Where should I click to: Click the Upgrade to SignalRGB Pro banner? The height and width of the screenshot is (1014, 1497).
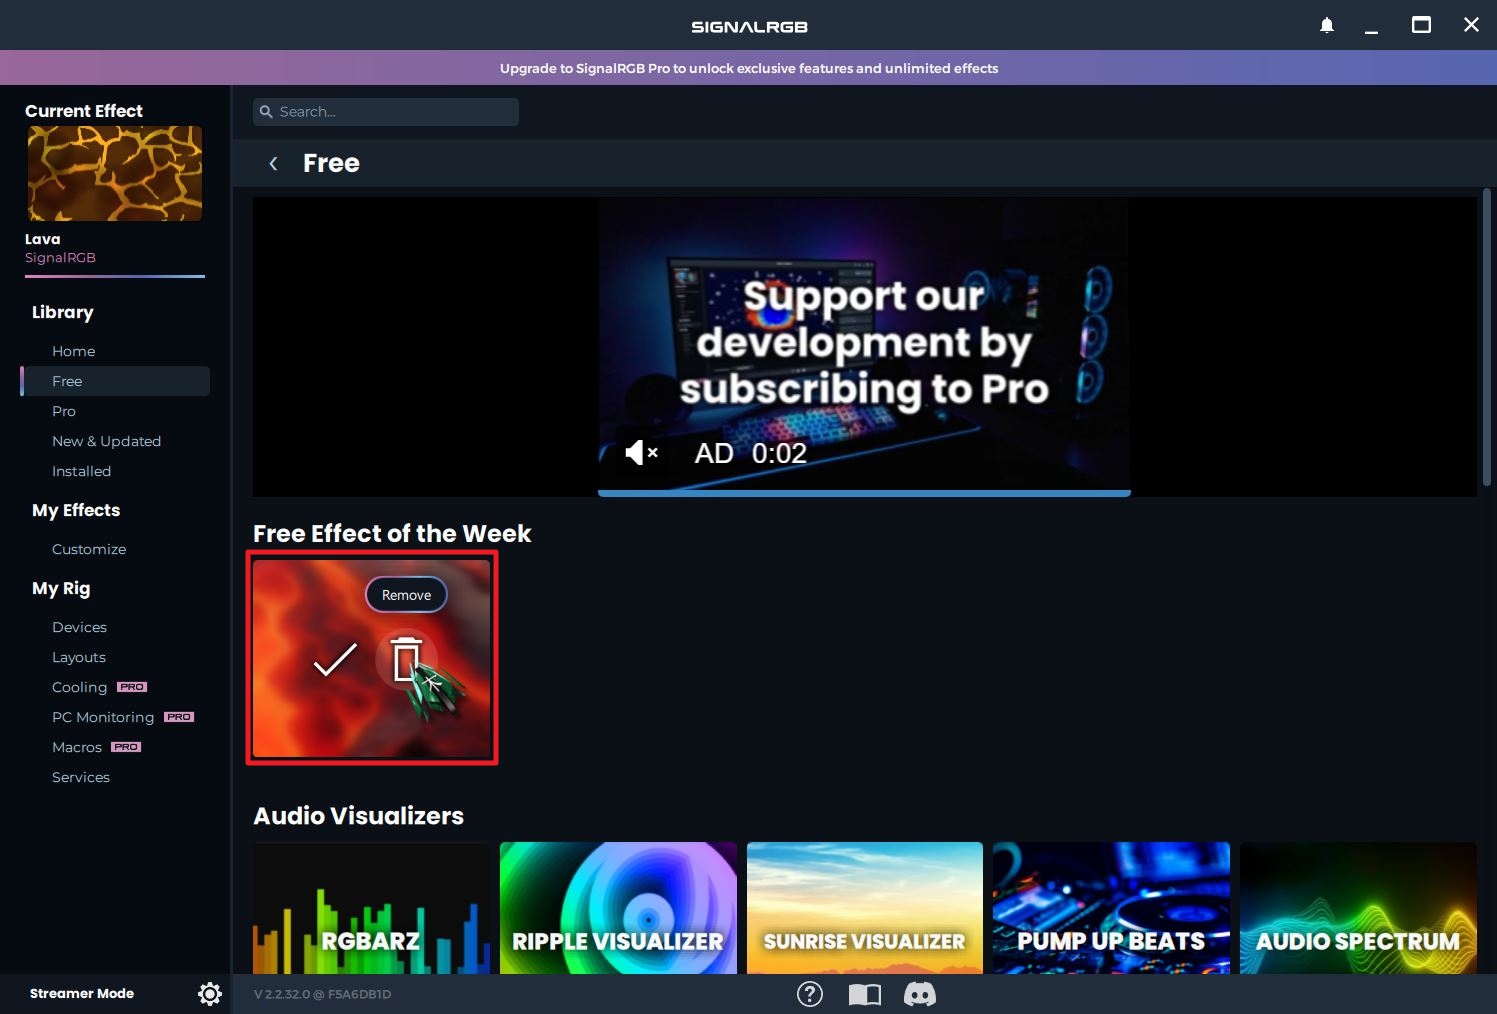748,68
